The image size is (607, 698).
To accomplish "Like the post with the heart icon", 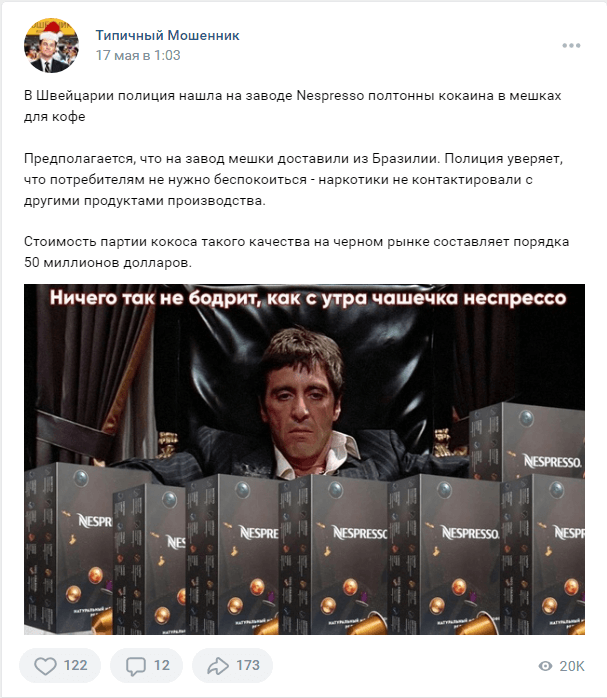I will [x=45, y=666].
